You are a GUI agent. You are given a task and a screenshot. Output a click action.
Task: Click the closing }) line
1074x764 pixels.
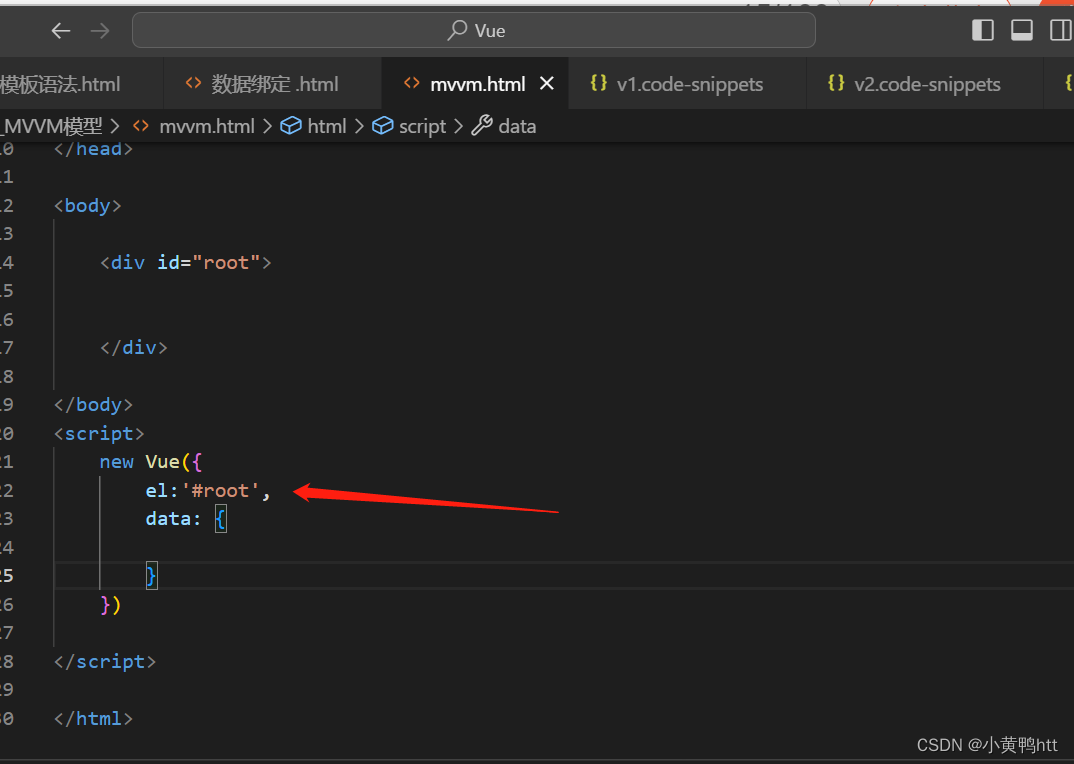click(x=110, y=604)
